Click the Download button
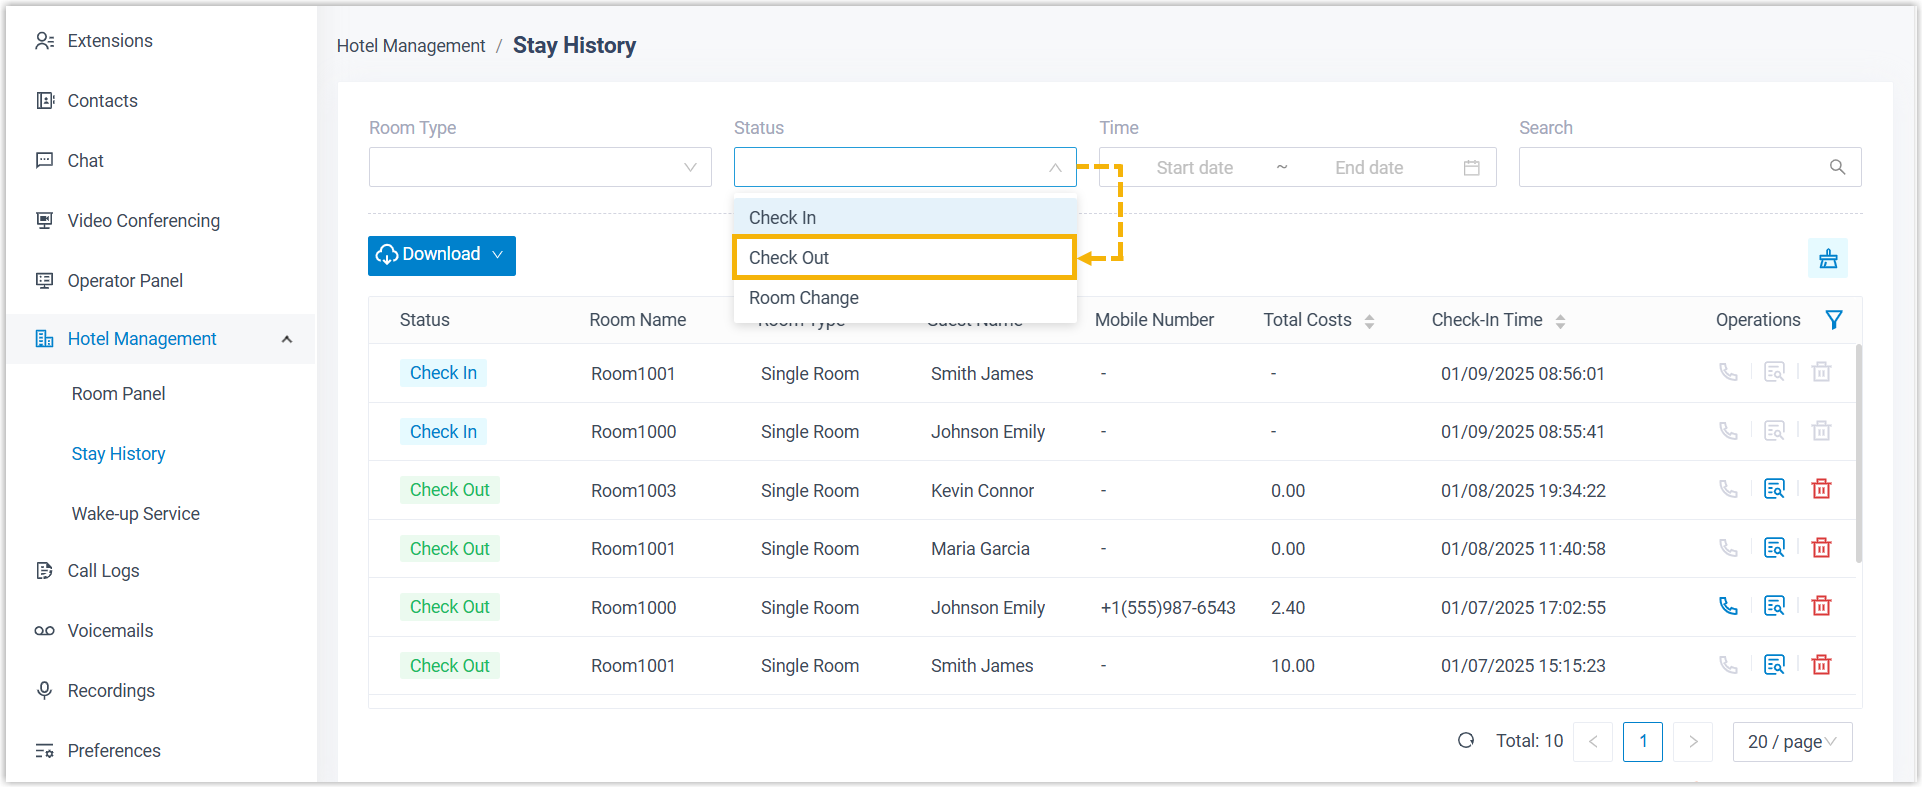The image size is (1923, 788). 441,255
